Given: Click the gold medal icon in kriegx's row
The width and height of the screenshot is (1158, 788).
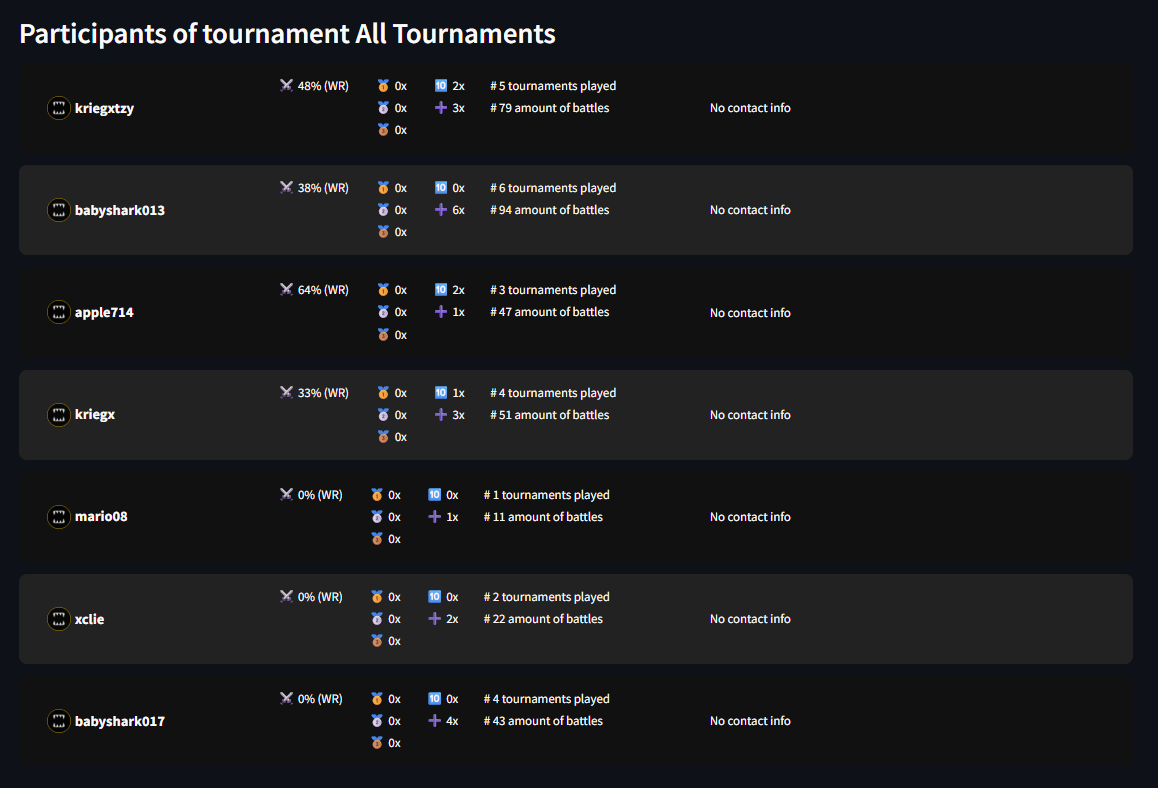Looking at the screenshot, I should (383, 392).
